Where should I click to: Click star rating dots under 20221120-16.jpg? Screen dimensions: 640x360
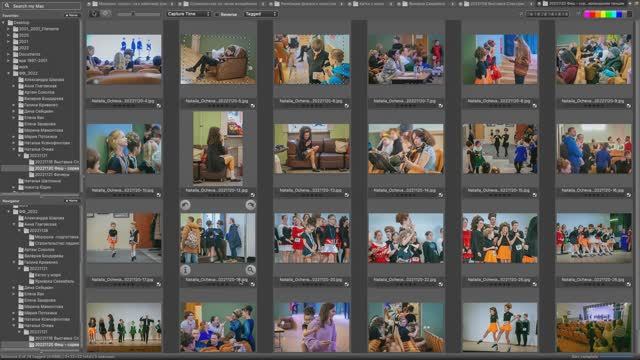click(593, 195)
